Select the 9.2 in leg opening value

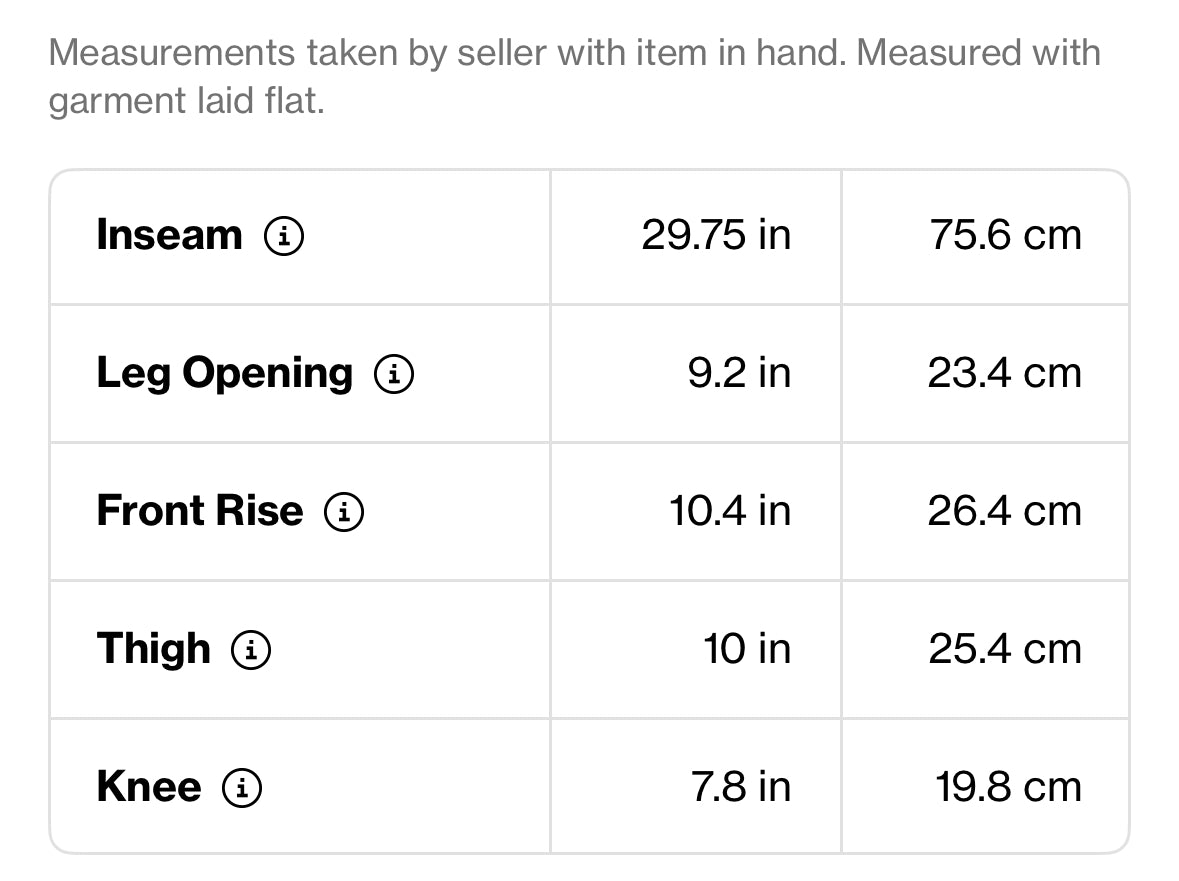[739, 374]
